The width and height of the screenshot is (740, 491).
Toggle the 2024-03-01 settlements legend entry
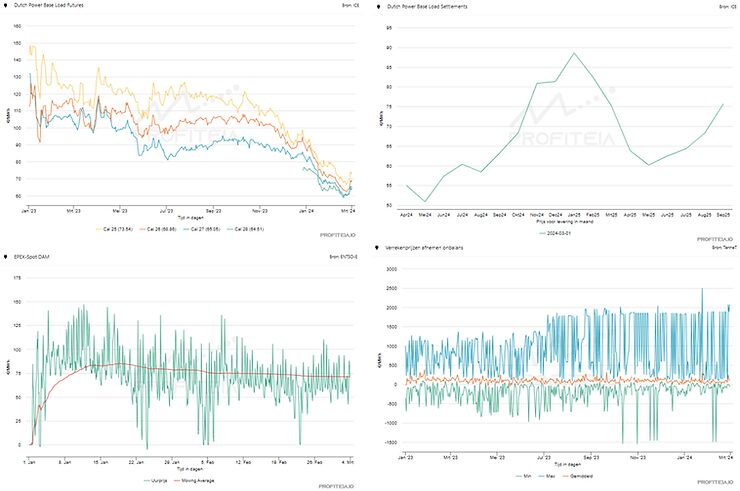click(x=553, y=232)
